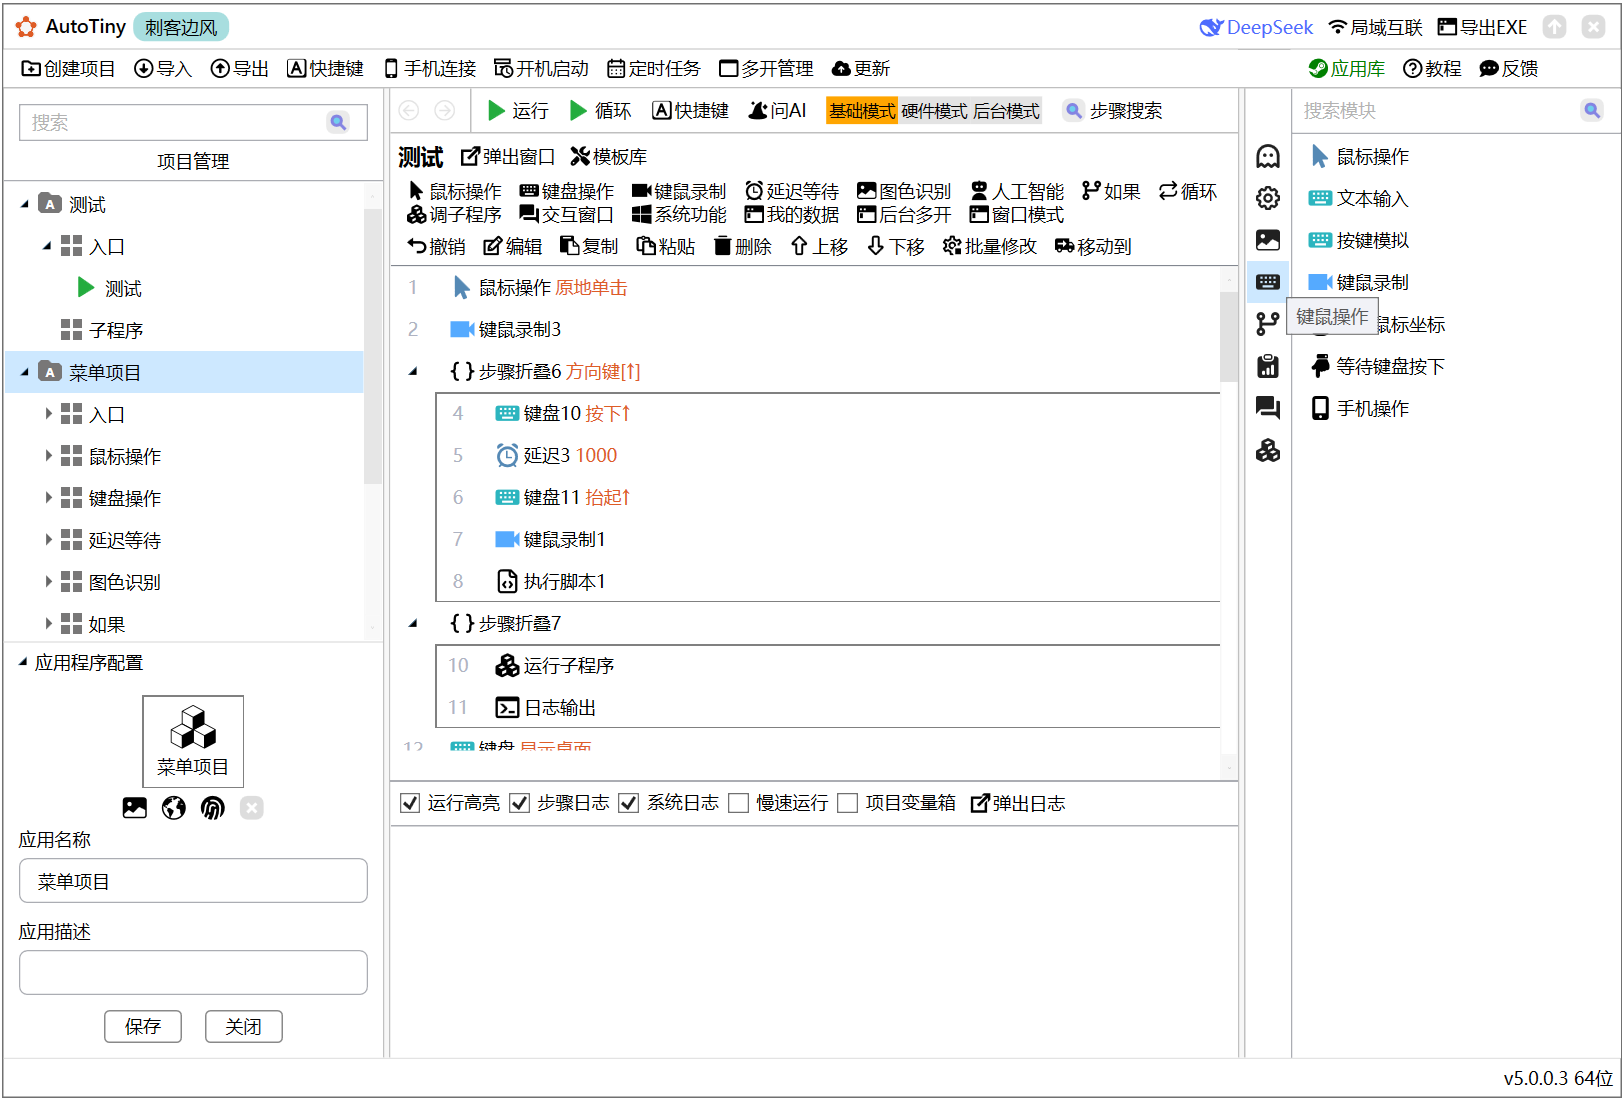Open 步骤搜索 step search
Screen dimensions: 1624x1100
point(1113,111)
